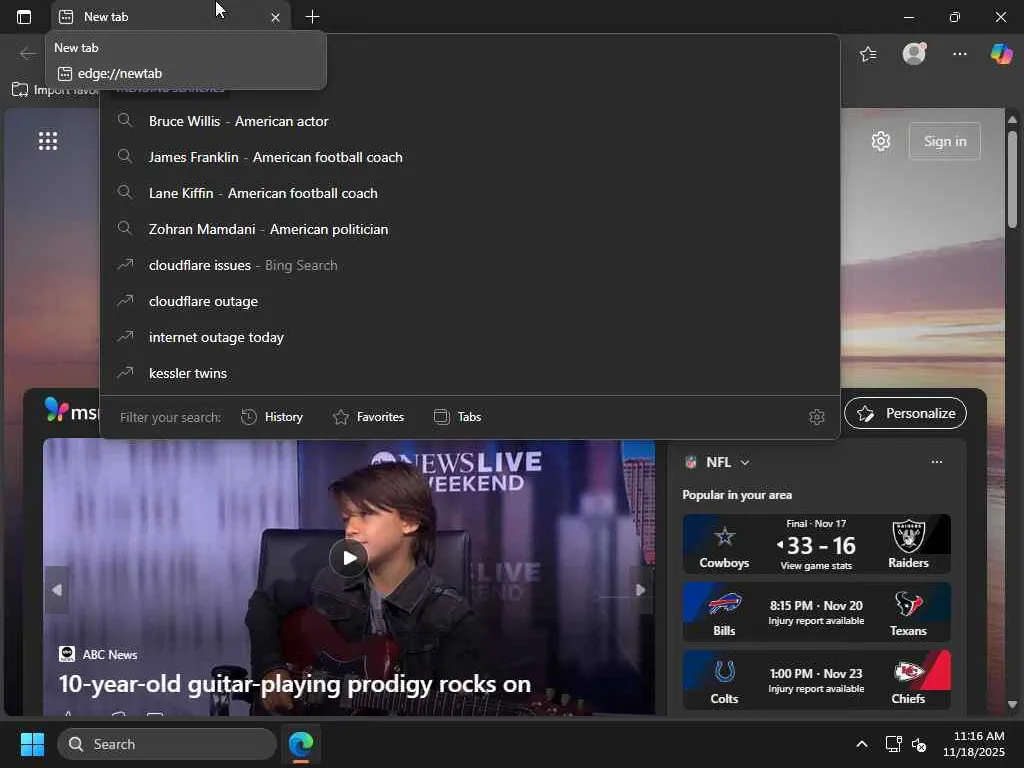The image size is (1024, 768).
Task: Open Cowboys vs Raiders game card
Action: [816, 544]
